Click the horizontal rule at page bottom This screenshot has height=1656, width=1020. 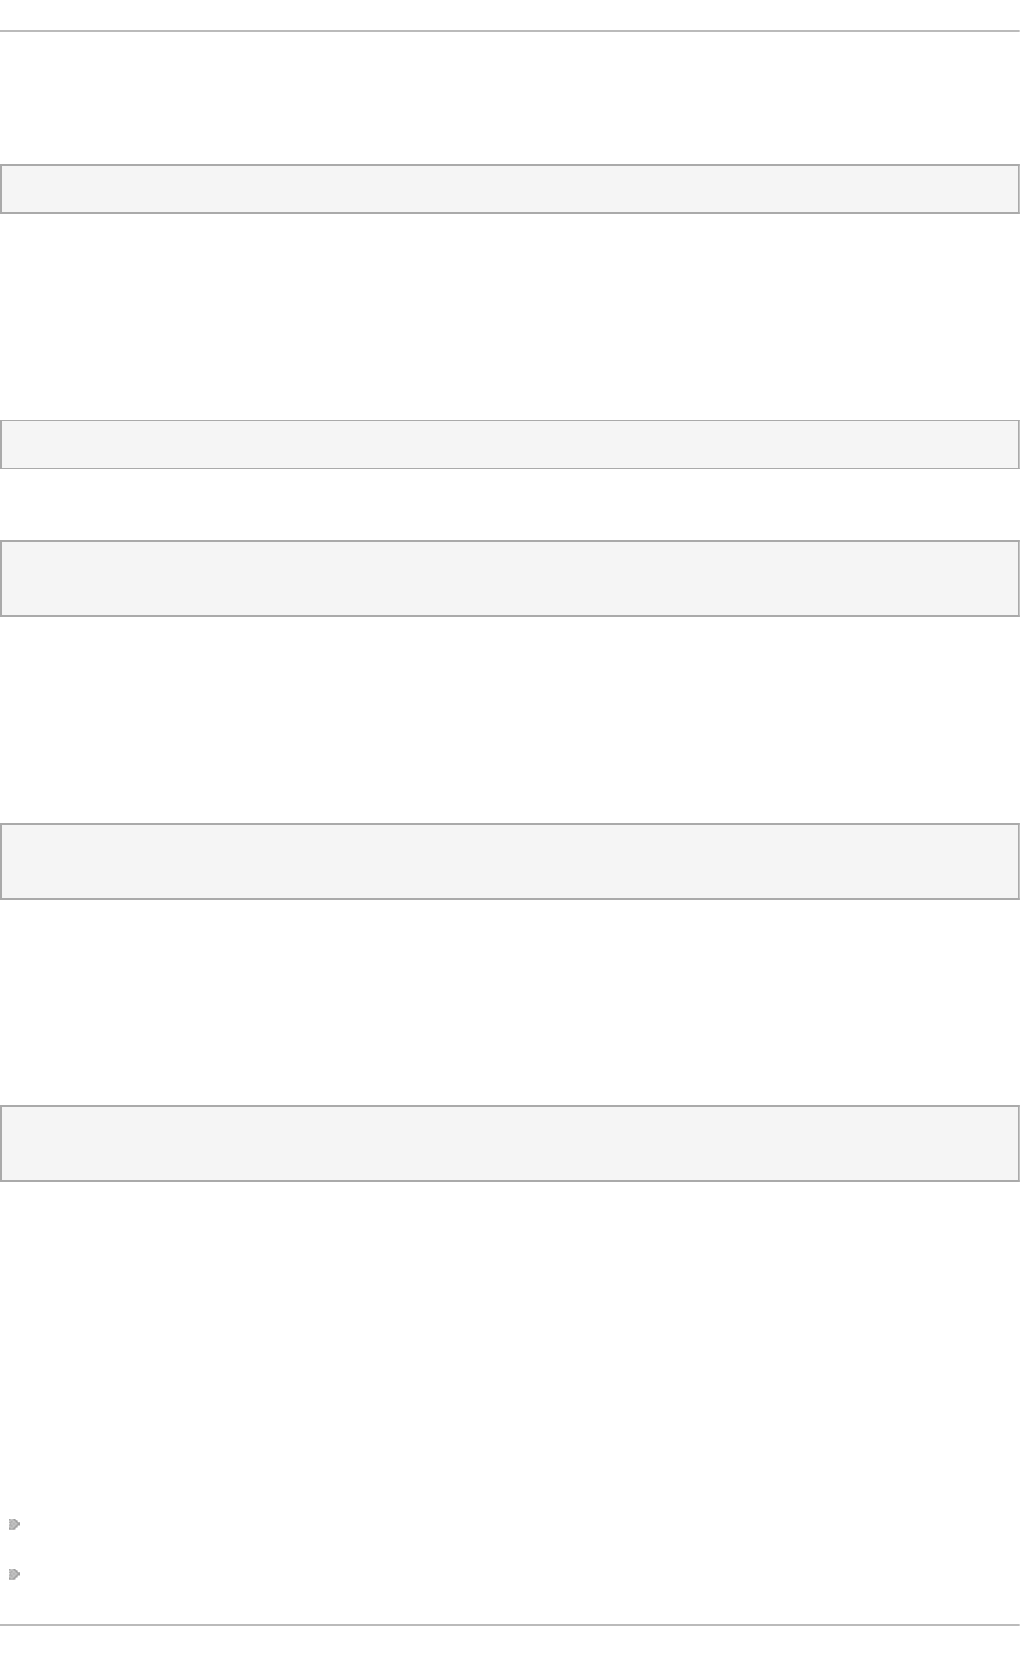pos(510,1625)
